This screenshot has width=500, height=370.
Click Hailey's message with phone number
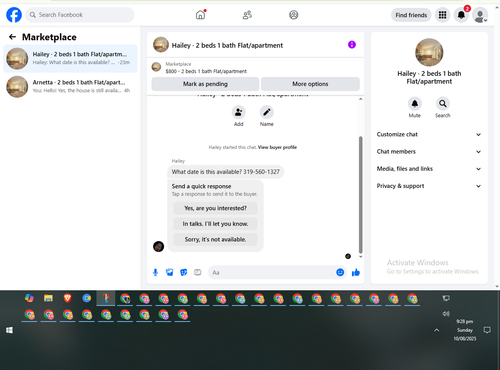click(225, 172)
